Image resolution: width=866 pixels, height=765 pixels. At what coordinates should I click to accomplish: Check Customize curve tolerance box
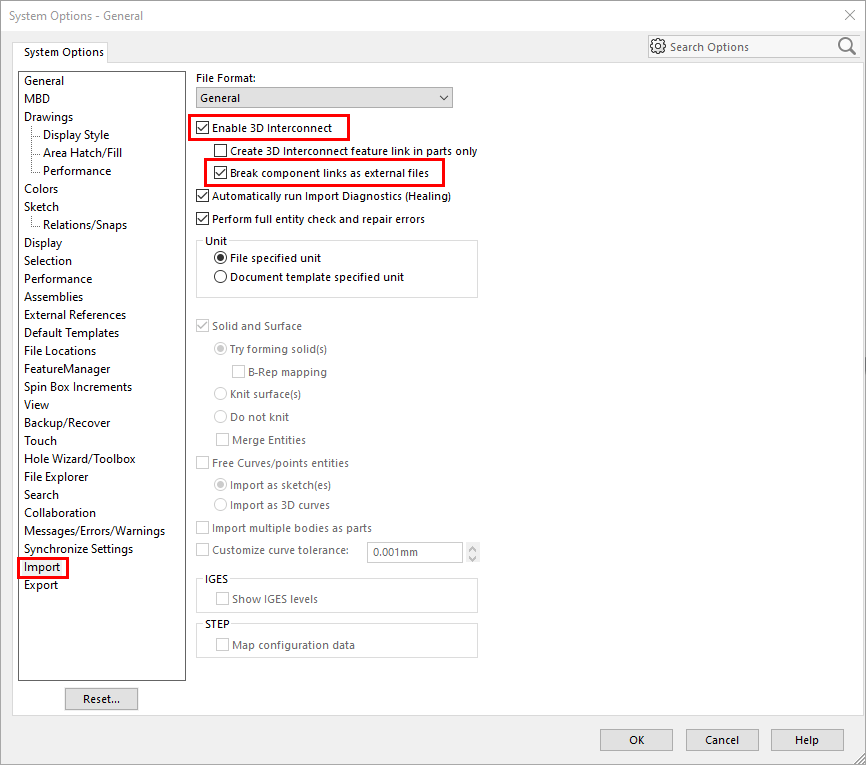coord(203,550)
